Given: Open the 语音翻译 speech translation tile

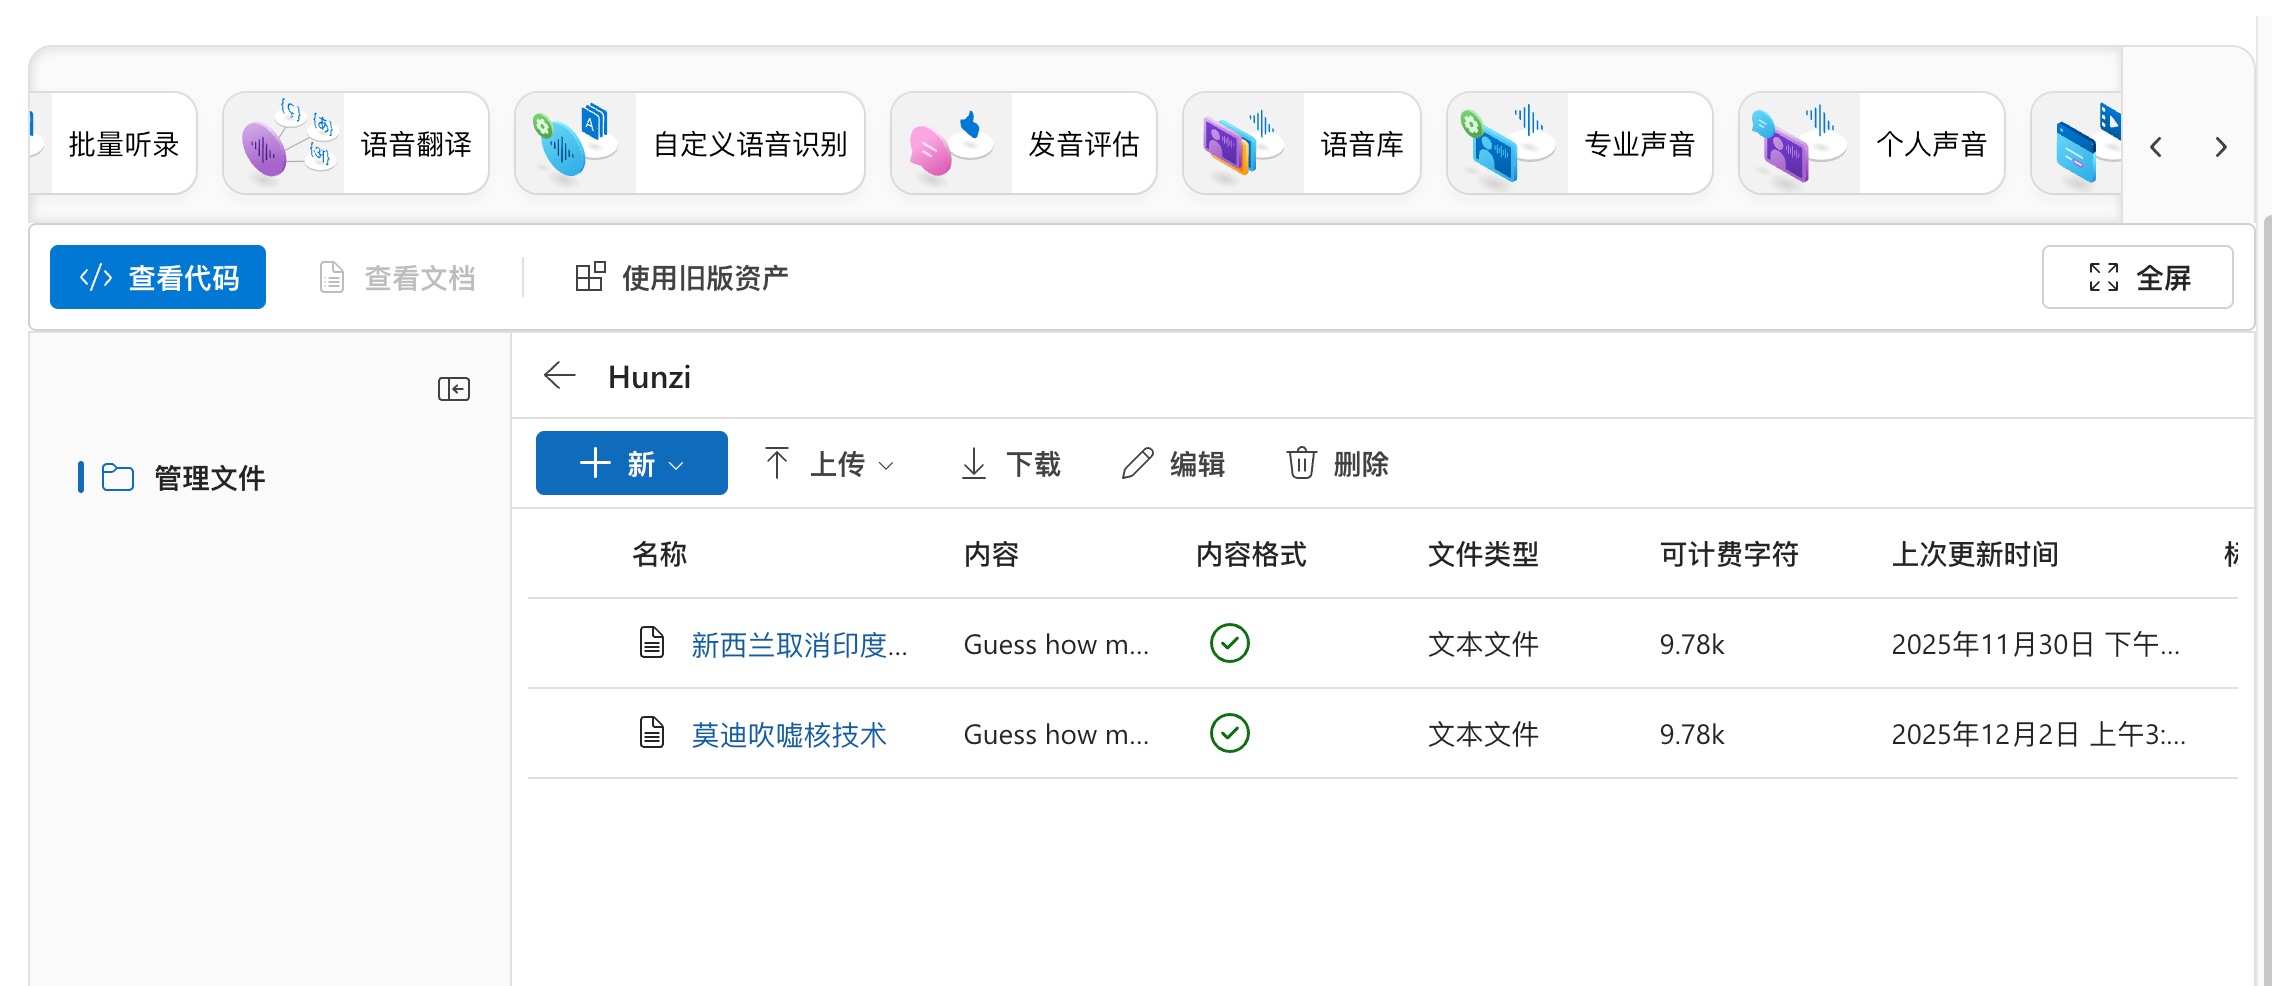Looking at the screenshot, I should tap(356, 144).
